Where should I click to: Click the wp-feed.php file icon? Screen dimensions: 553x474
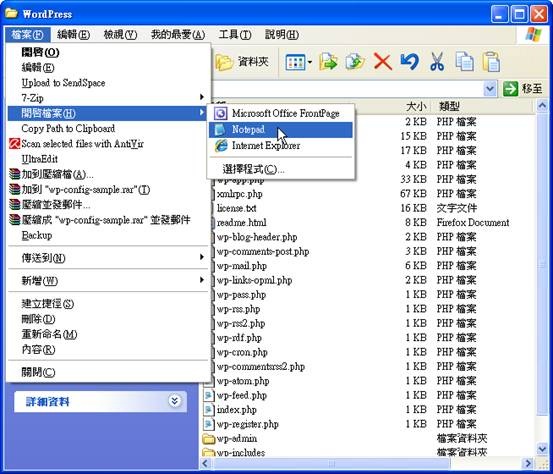click(x=208, y=395)
